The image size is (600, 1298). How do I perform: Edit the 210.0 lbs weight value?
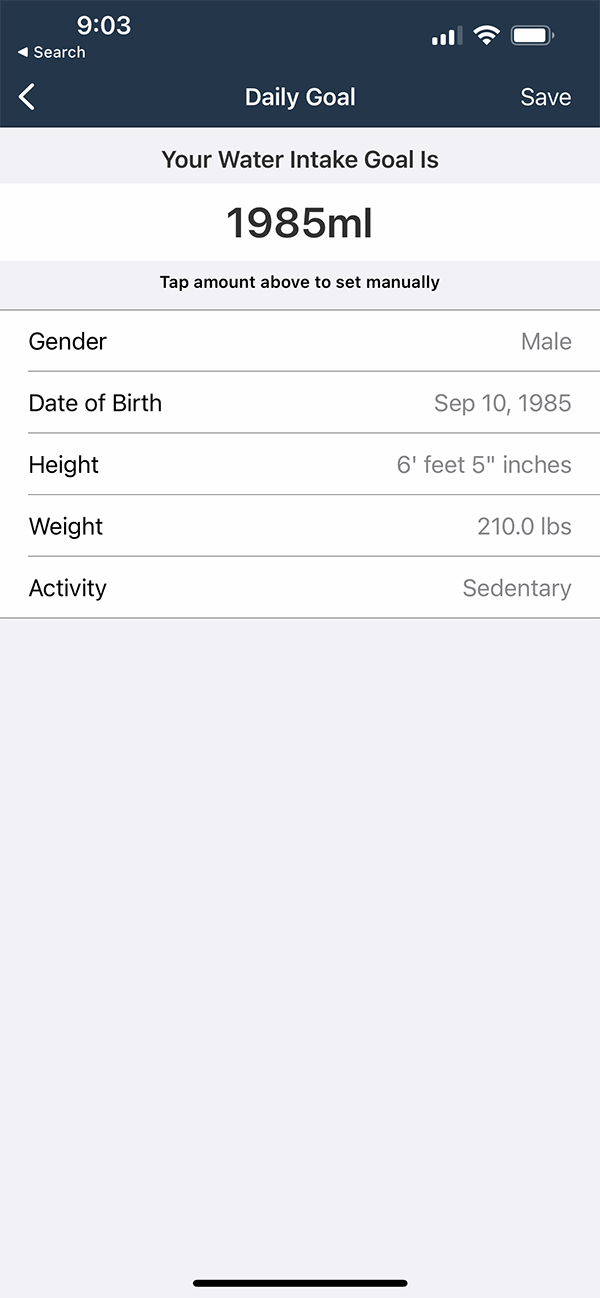coord(524,527)
